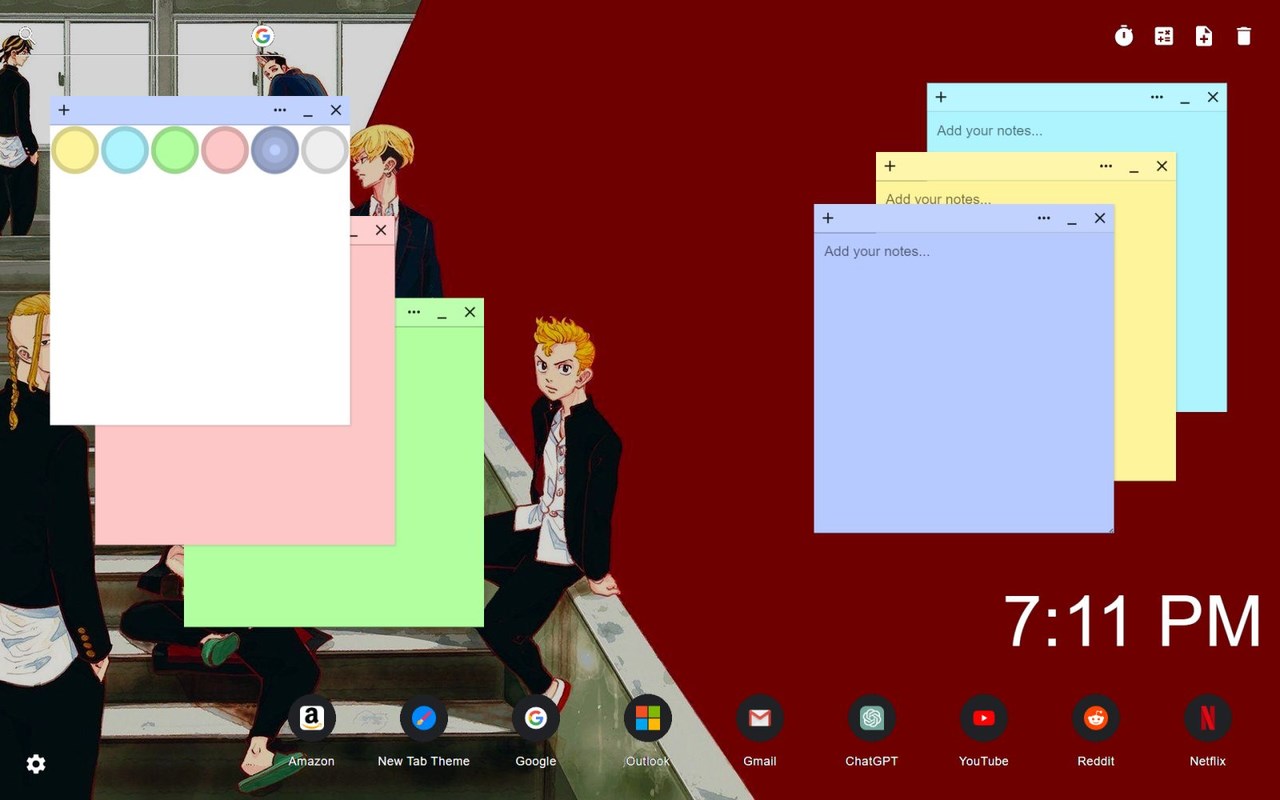Viewport: 1280px width, 800px height.
Task: Click the 7:11 PM clock
Action: click(1133, 621)
